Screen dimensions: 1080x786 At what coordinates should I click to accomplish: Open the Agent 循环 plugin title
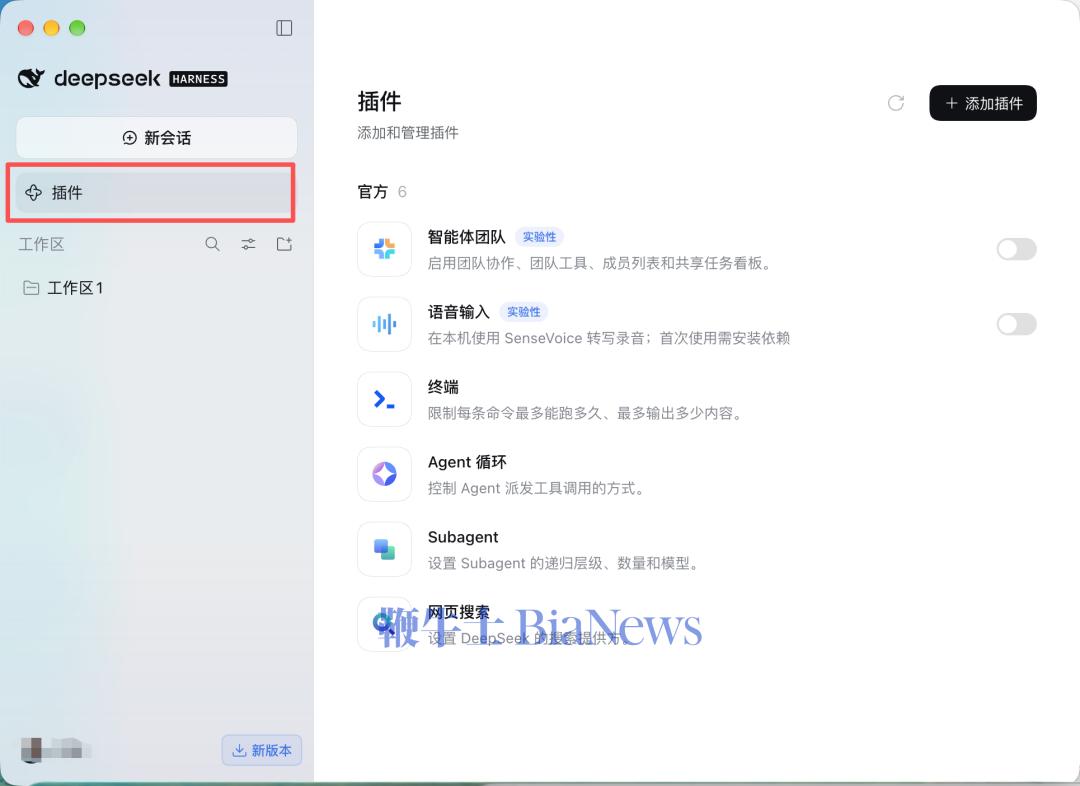click(467, 462)
